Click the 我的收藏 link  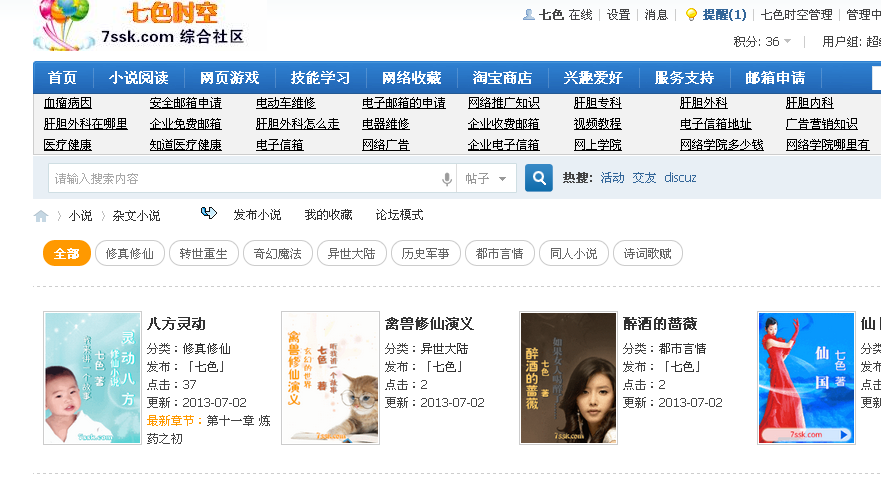click(328, 215)
